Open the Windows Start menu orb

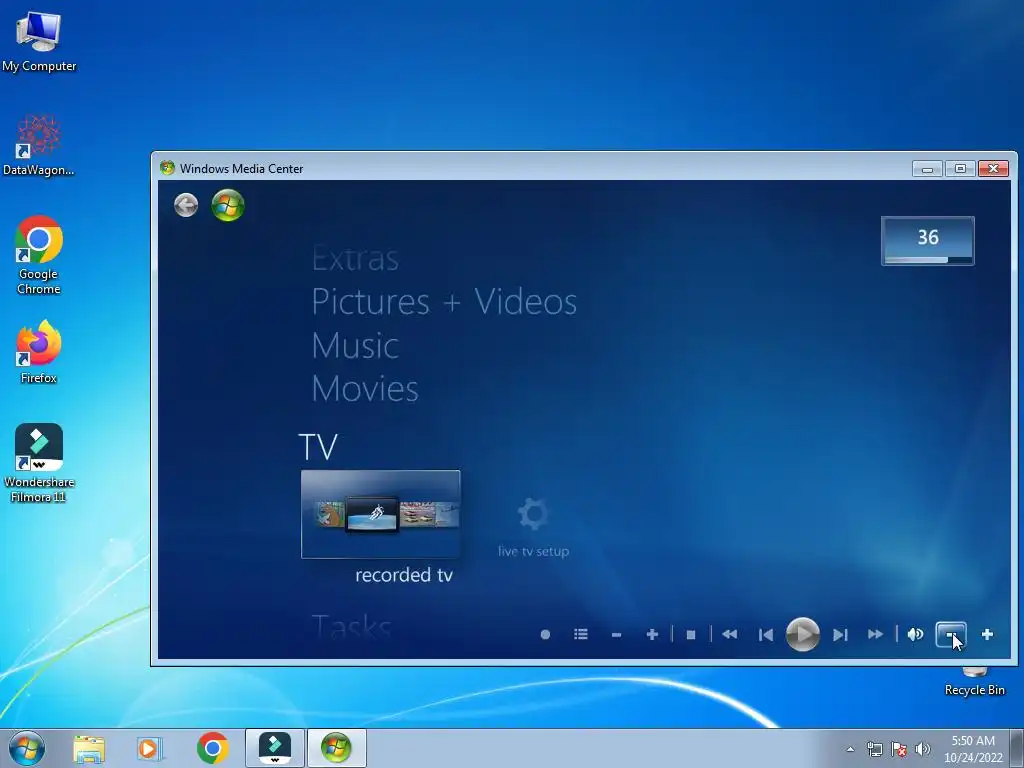pos(27,748)
